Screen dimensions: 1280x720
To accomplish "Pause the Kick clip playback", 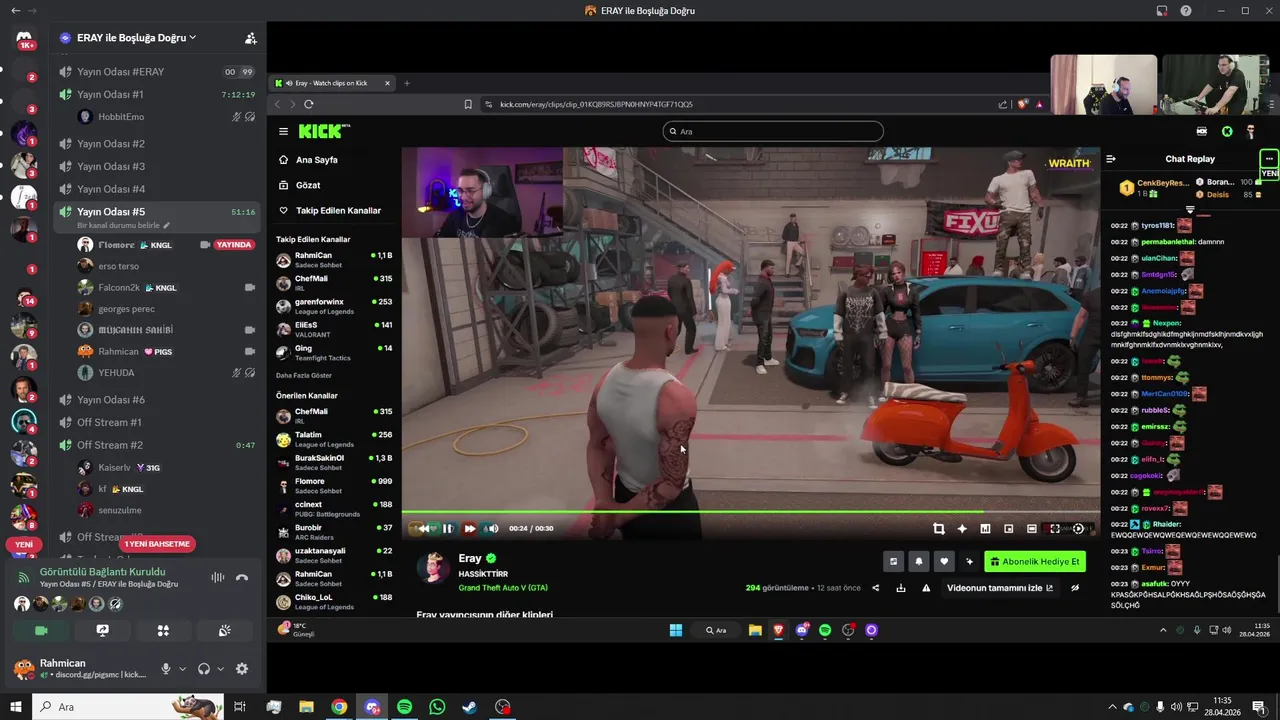I will (x=447, y=528).
